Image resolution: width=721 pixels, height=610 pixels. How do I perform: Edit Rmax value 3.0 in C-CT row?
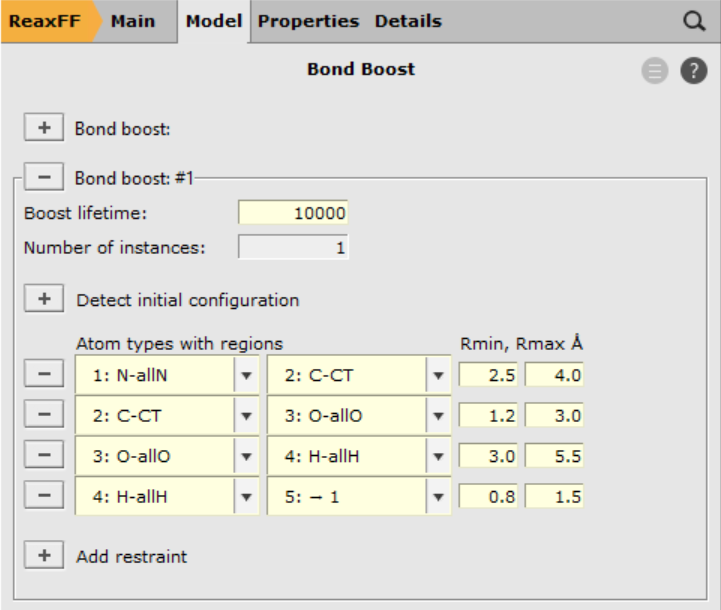click(x=554, y=415)
